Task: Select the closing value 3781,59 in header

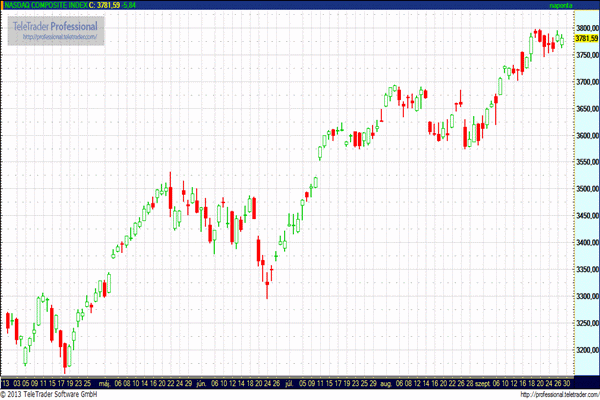Action: [x=107, y=5]
